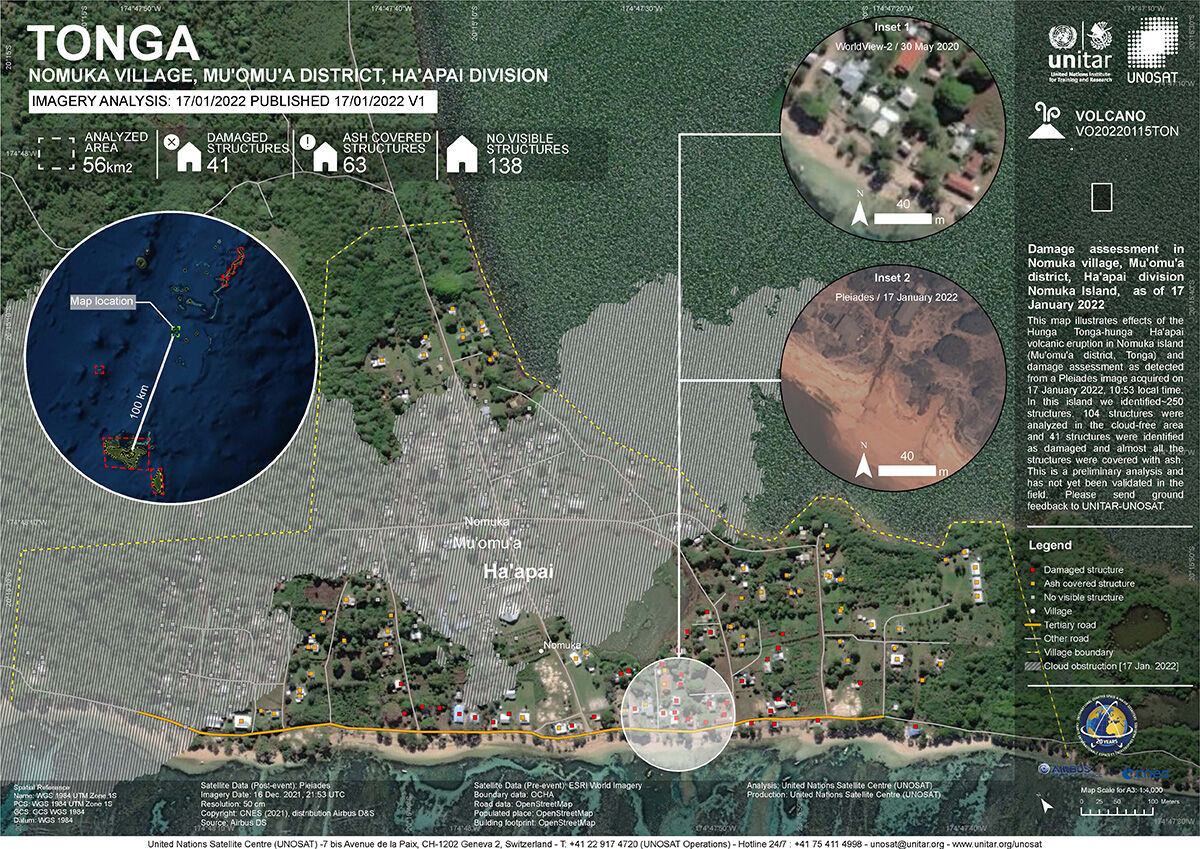Click the Map location label on overview map

pyautogui.click(x=101, y=301)
